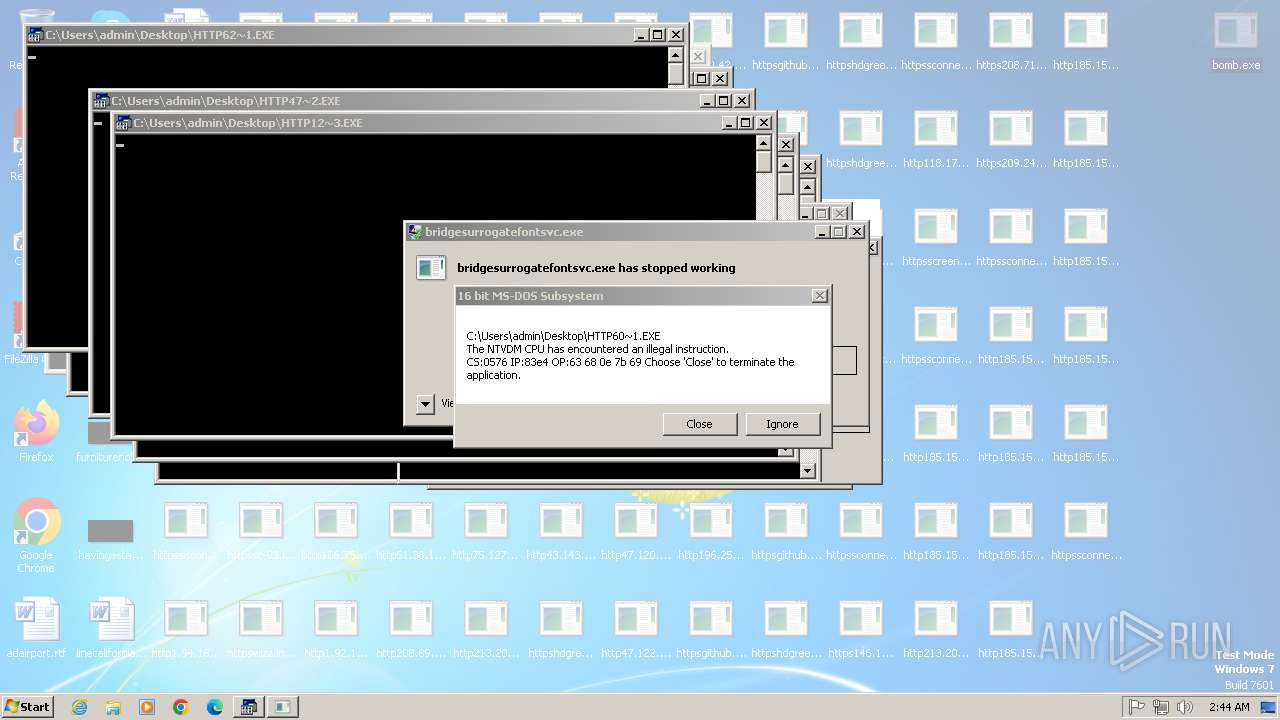The height and width of the screenshot is (720, 1280).
Task: Open Windows Media Player from the taskbar
Action: click(x=147, y=707)
